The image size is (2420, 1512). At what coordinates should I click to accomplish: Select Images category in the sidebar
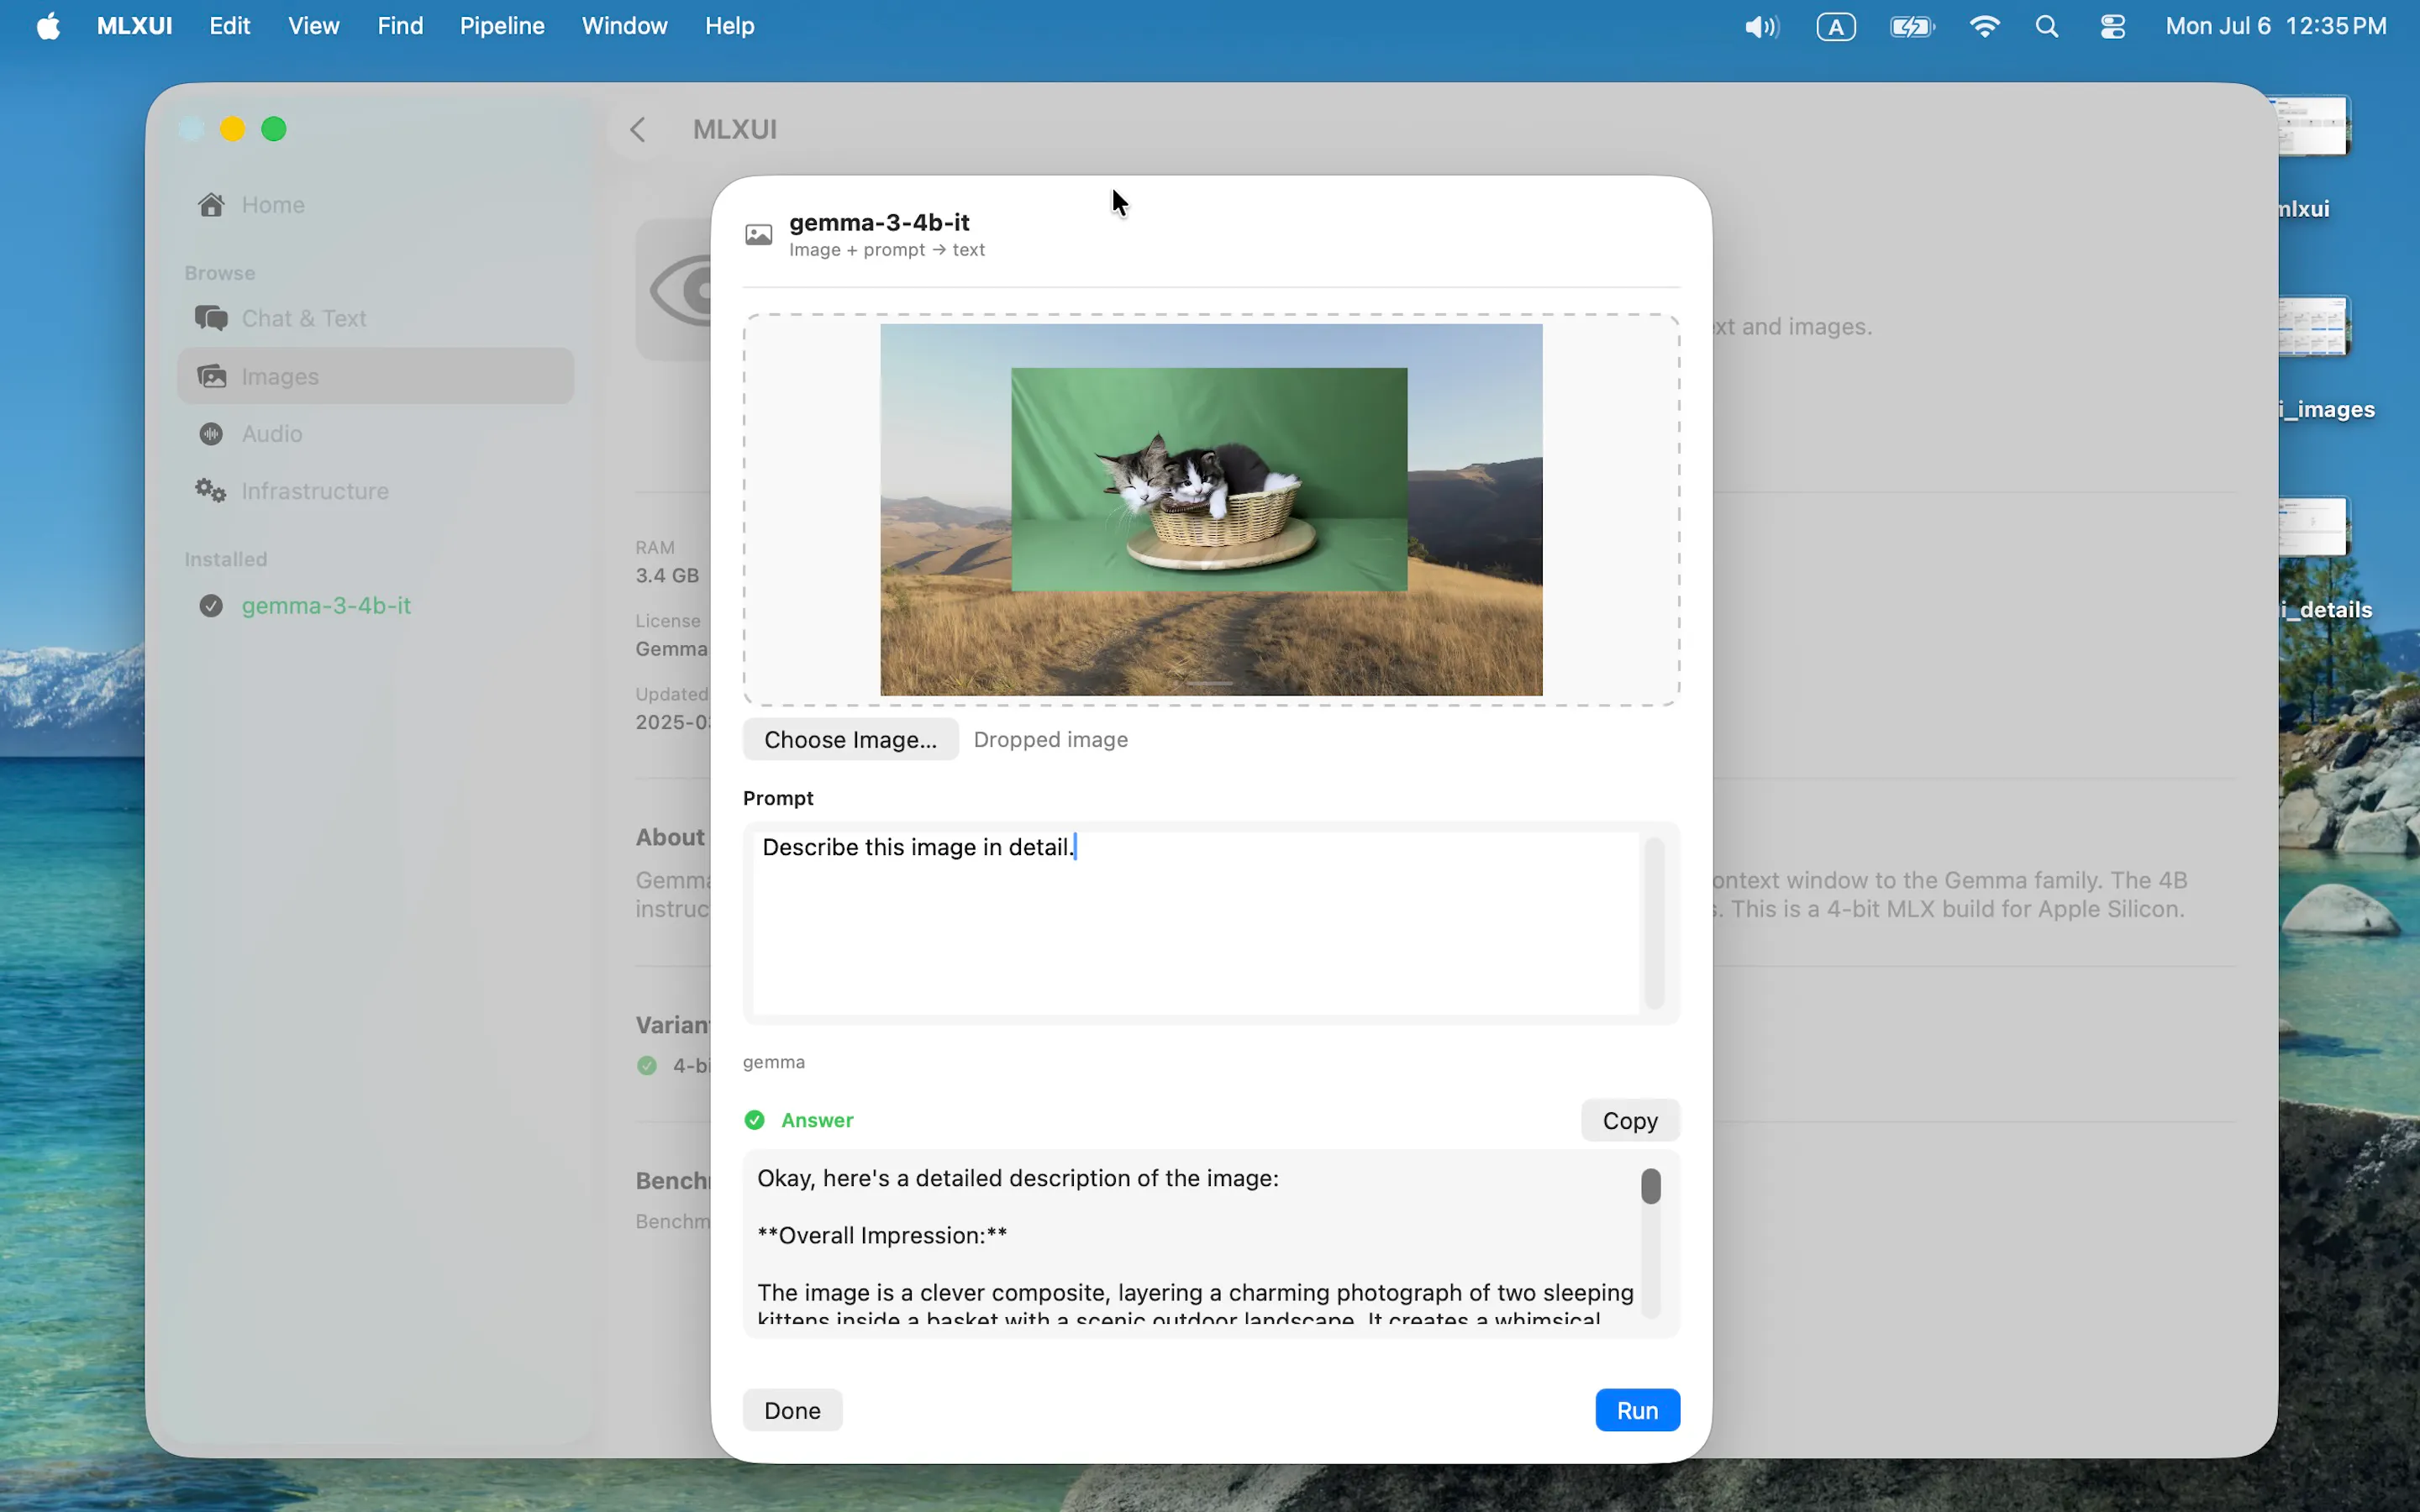375,376
